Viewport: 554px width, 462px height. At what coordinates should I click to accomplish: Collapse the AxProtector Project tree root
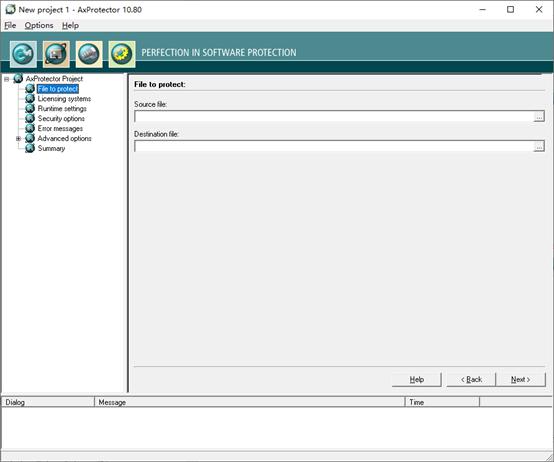pos(6,79)
